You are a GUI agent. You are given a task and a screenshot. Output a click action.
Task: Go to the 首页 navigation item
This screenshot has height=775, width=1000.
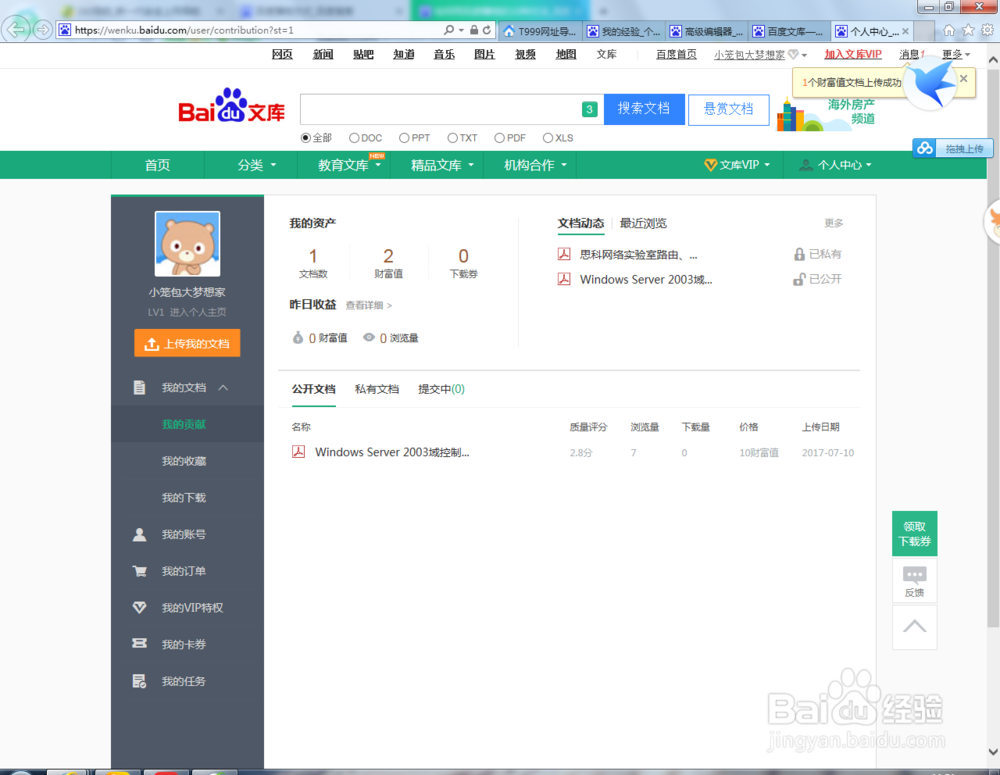(158, 165)
